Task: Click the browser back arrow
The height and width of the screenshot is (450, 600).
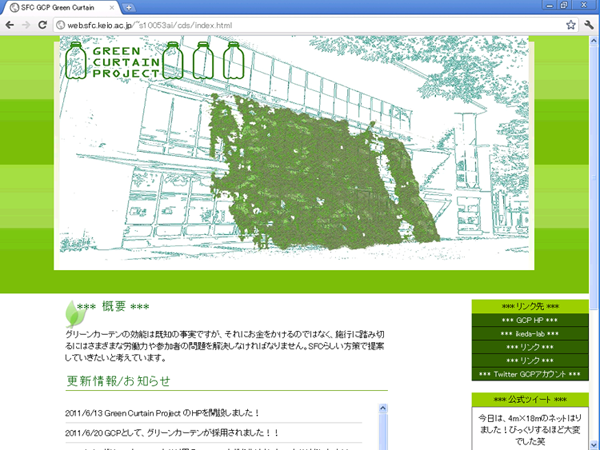Action: click(10, 25)
